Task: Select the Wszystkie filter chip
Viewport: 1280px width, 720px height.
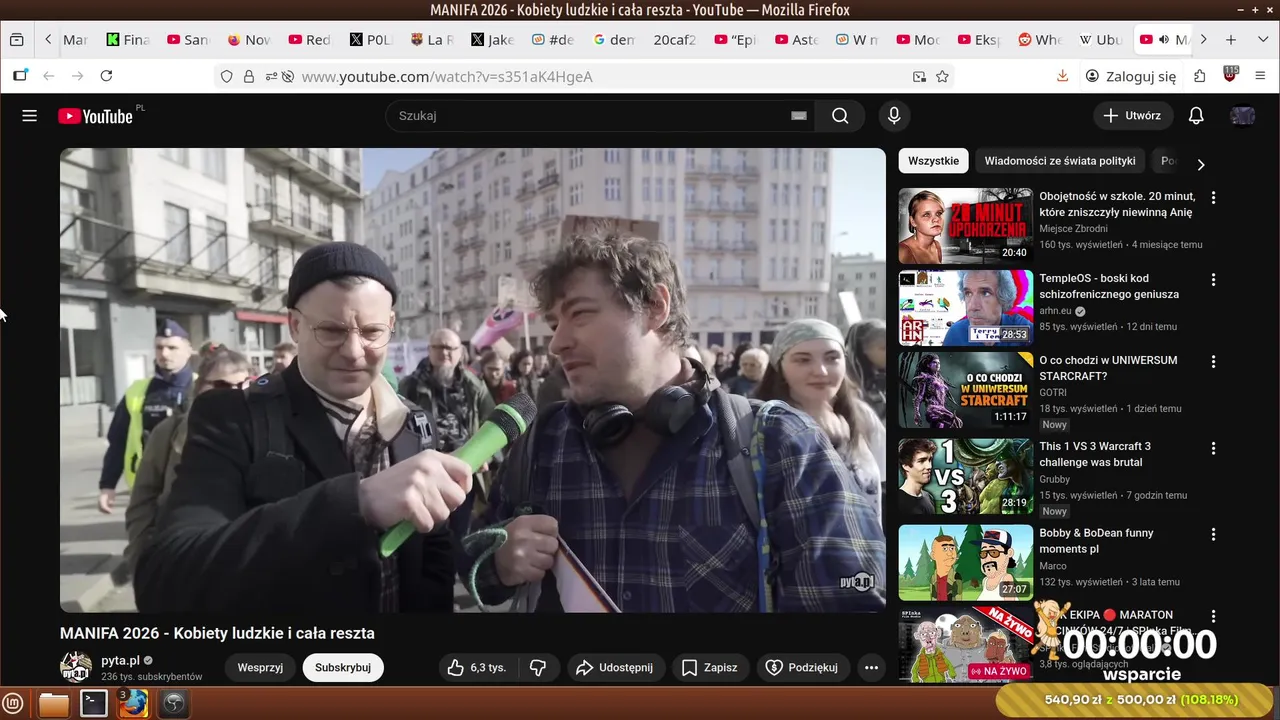Action: (933, 161)
